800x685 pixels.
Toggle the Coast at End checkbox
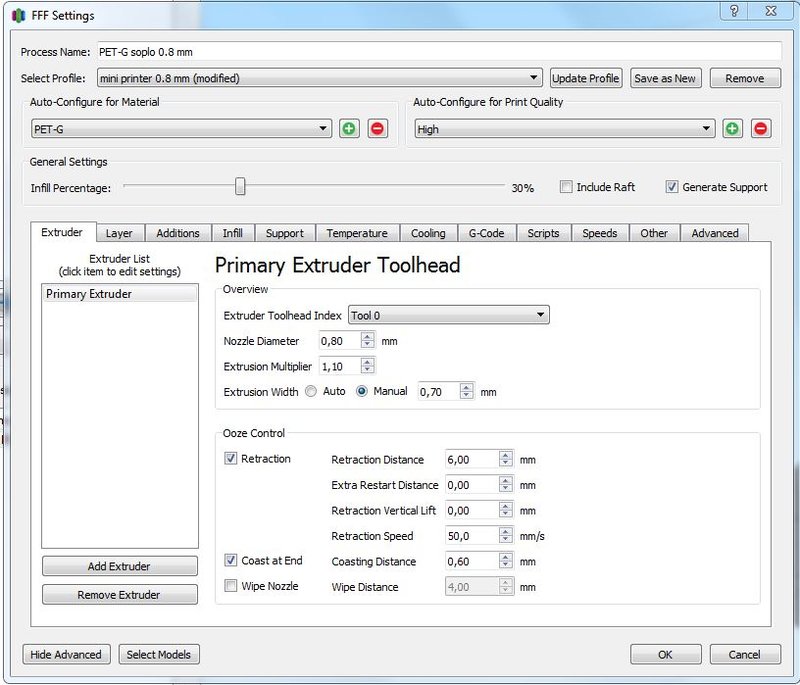(231, 561)
